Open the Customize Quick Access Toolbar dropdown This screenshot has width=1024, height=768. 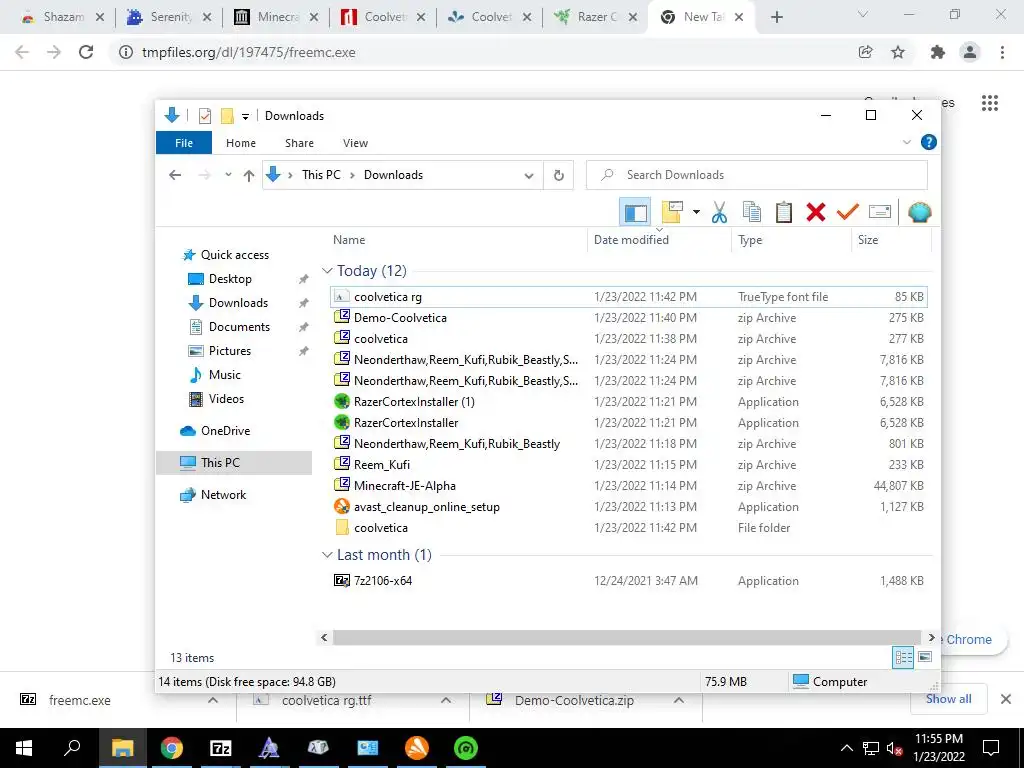click(x=246, y=116)
